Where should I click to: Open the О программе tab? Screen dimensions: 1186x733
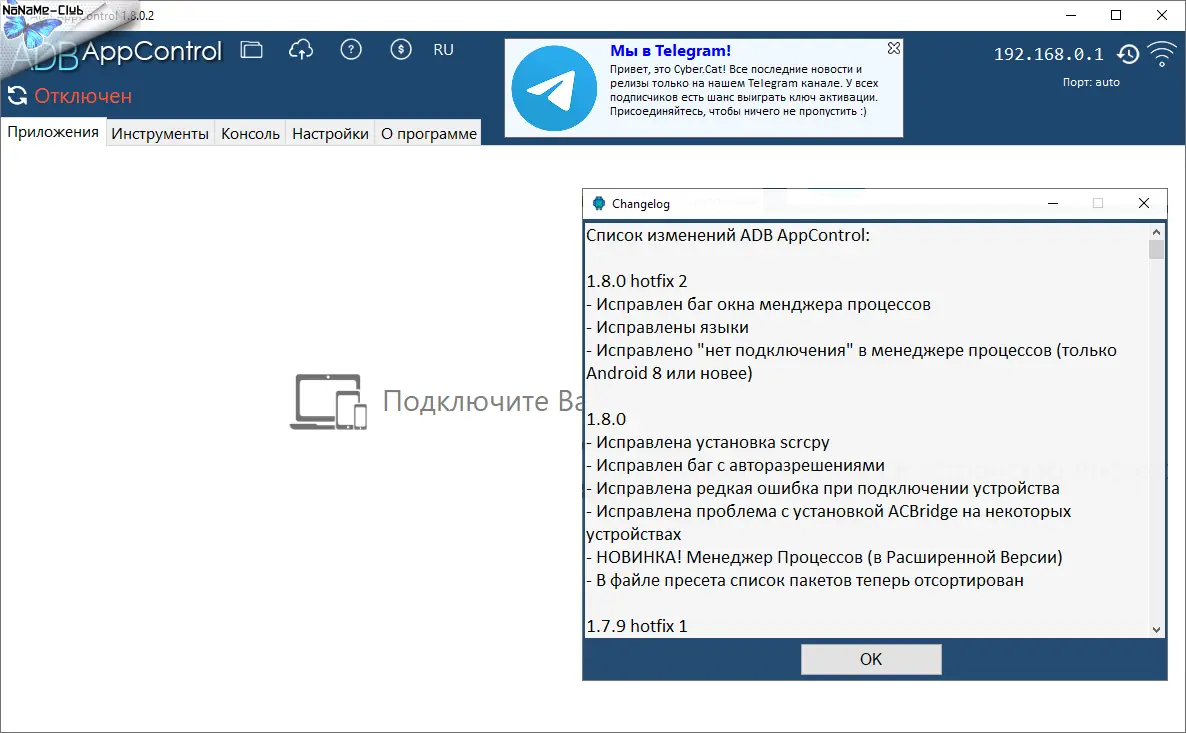click(429, 133)
